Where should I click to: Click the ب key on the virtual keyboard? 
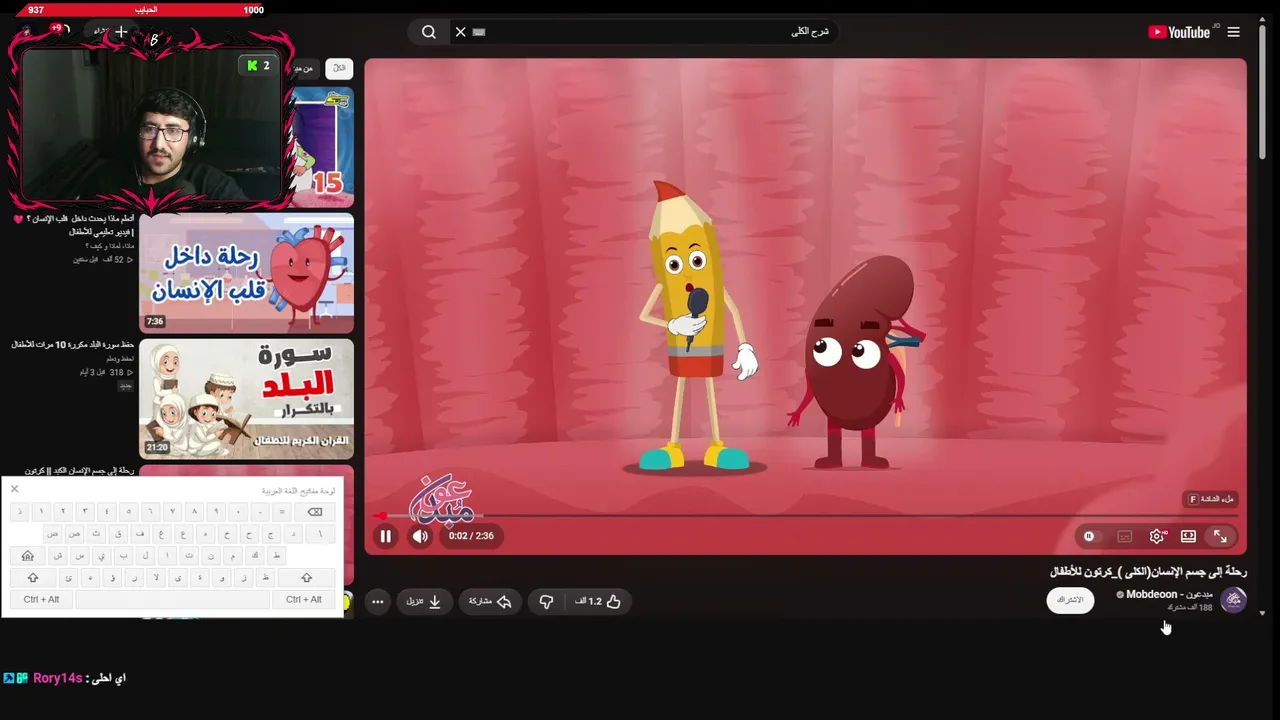123,556
